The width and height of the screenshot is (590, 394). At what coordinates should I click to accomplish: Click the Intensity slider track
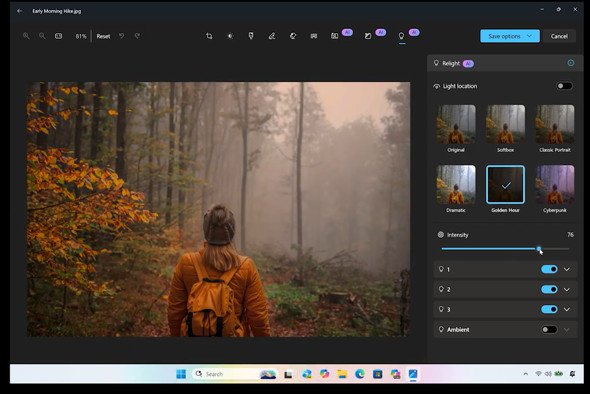505,249
